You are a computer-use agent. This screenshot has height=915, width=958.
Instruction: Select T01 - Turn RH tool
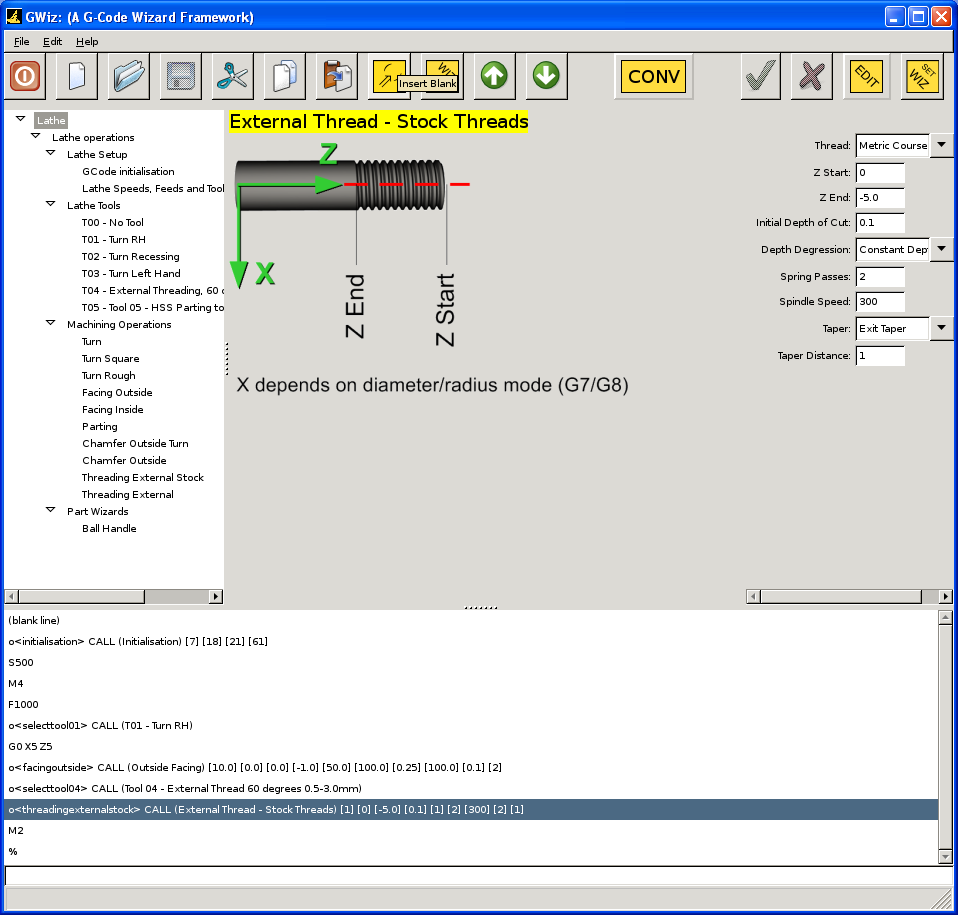point(114,239)
